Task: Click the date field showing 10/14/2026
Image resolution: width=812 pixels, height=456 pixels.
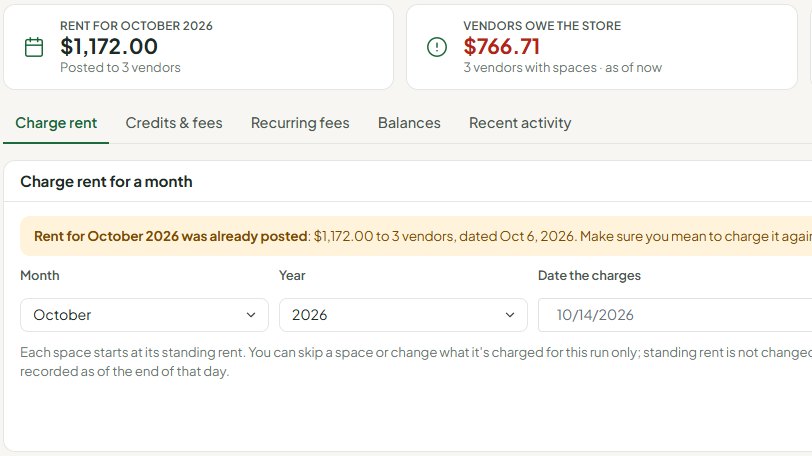Action: click(675, 315)
